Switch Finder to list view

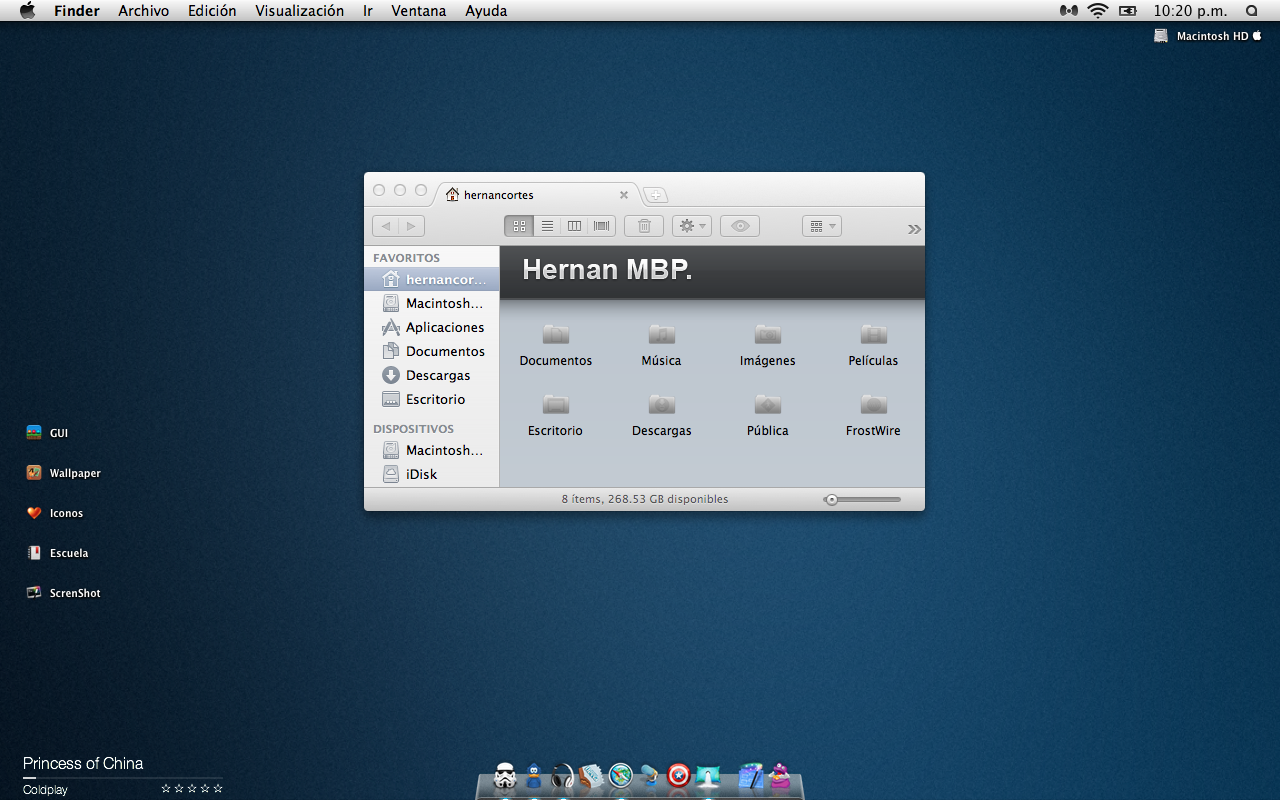547,226
